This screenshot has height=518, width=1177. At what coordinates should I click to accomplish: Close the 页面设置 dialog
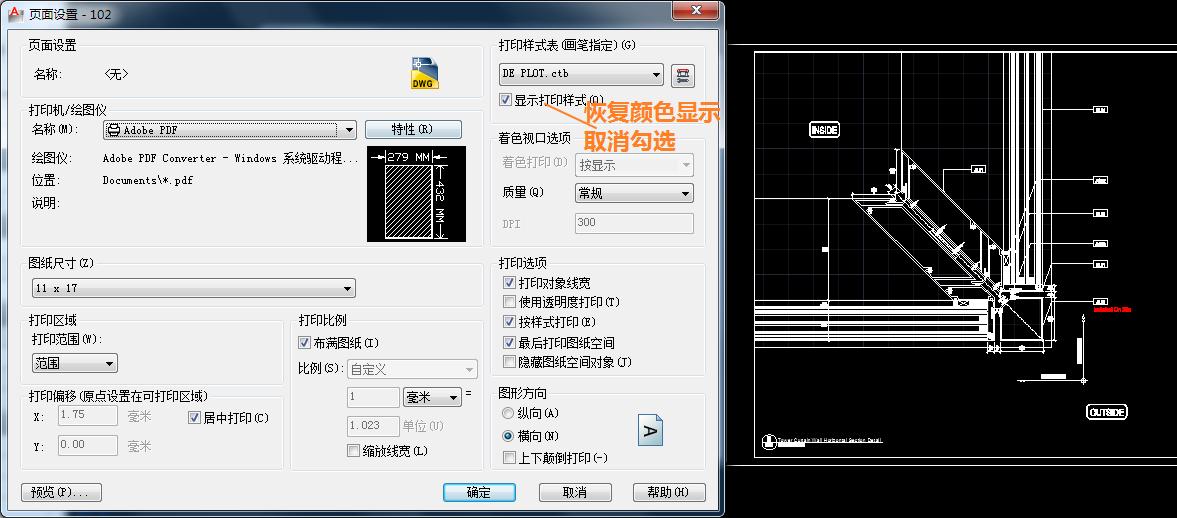click(696, 10)
